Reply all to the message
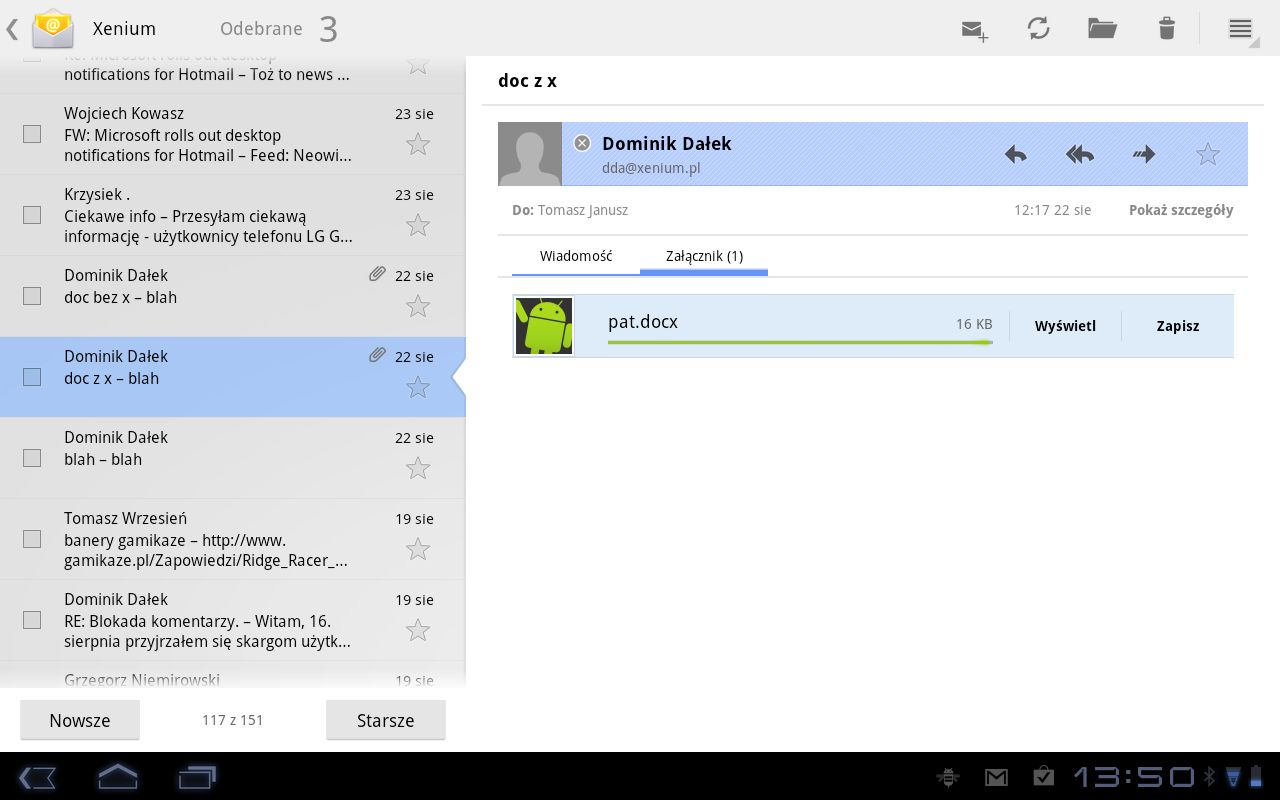Screen dimensions: 1280x800 click(x=1080, y=154)
